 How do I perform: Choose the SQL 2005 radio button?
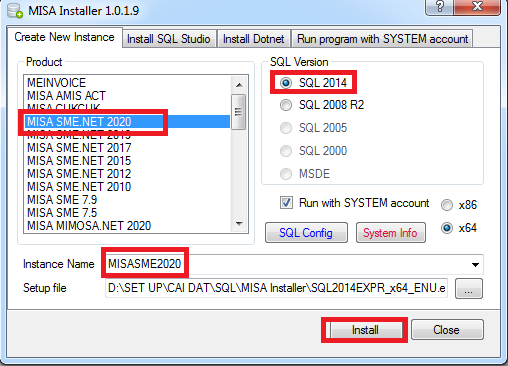(x=286, y=128)
